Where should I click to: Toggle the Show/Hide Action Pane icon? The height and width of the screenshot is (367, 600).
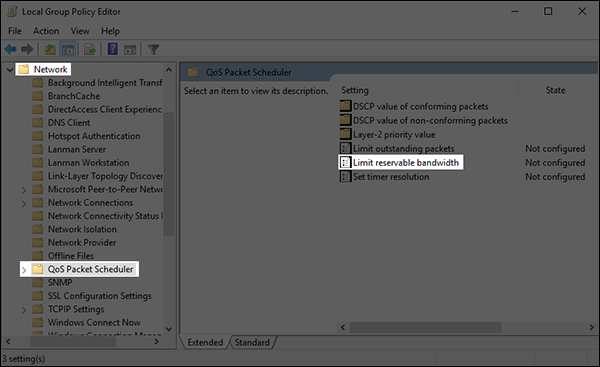point(130,50)
